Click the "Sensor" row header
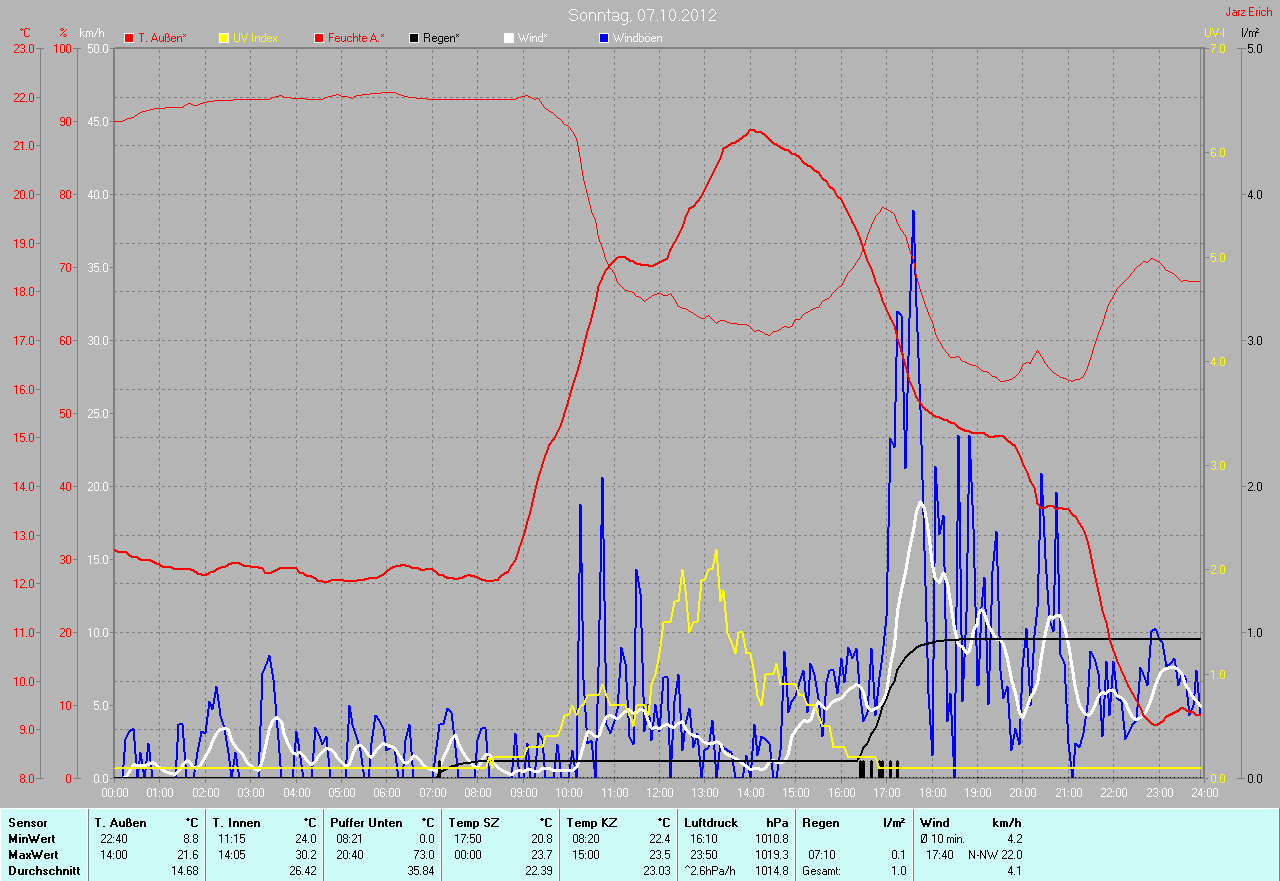This screenshot has width=1280, height=881. (x=28, y=823)
